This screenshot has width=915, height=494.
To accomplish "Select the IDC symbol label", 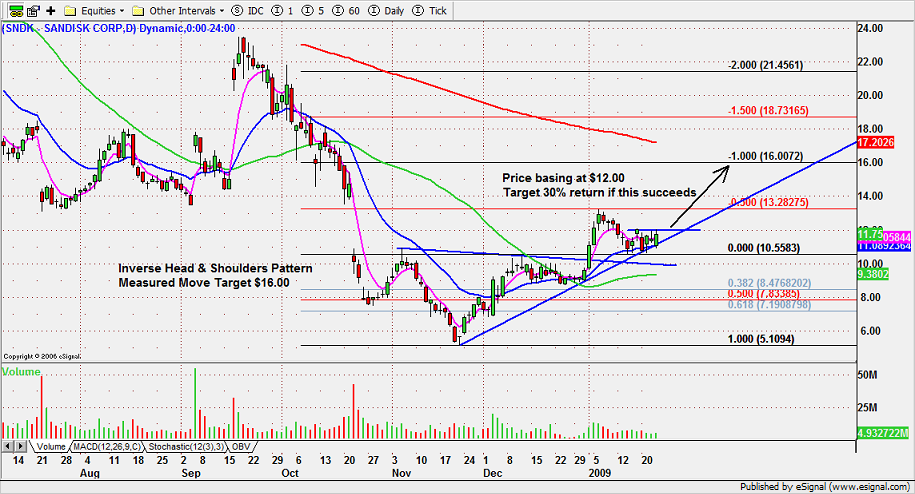I will [x=256, y=10].
